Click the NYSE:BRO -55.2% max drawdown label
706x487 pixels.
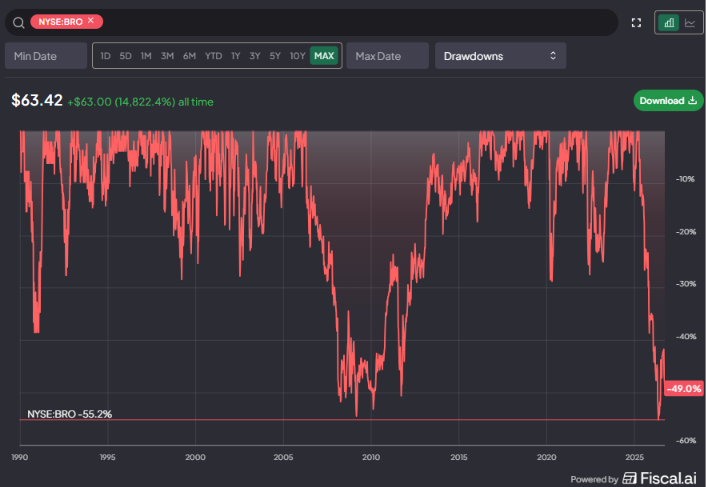(69, 414)
